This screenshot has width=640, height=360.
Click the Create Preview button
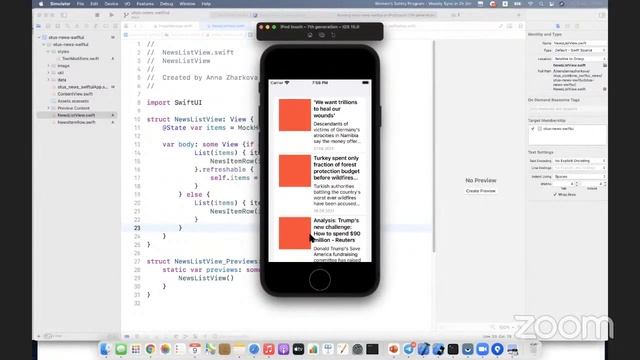point(480,191)
